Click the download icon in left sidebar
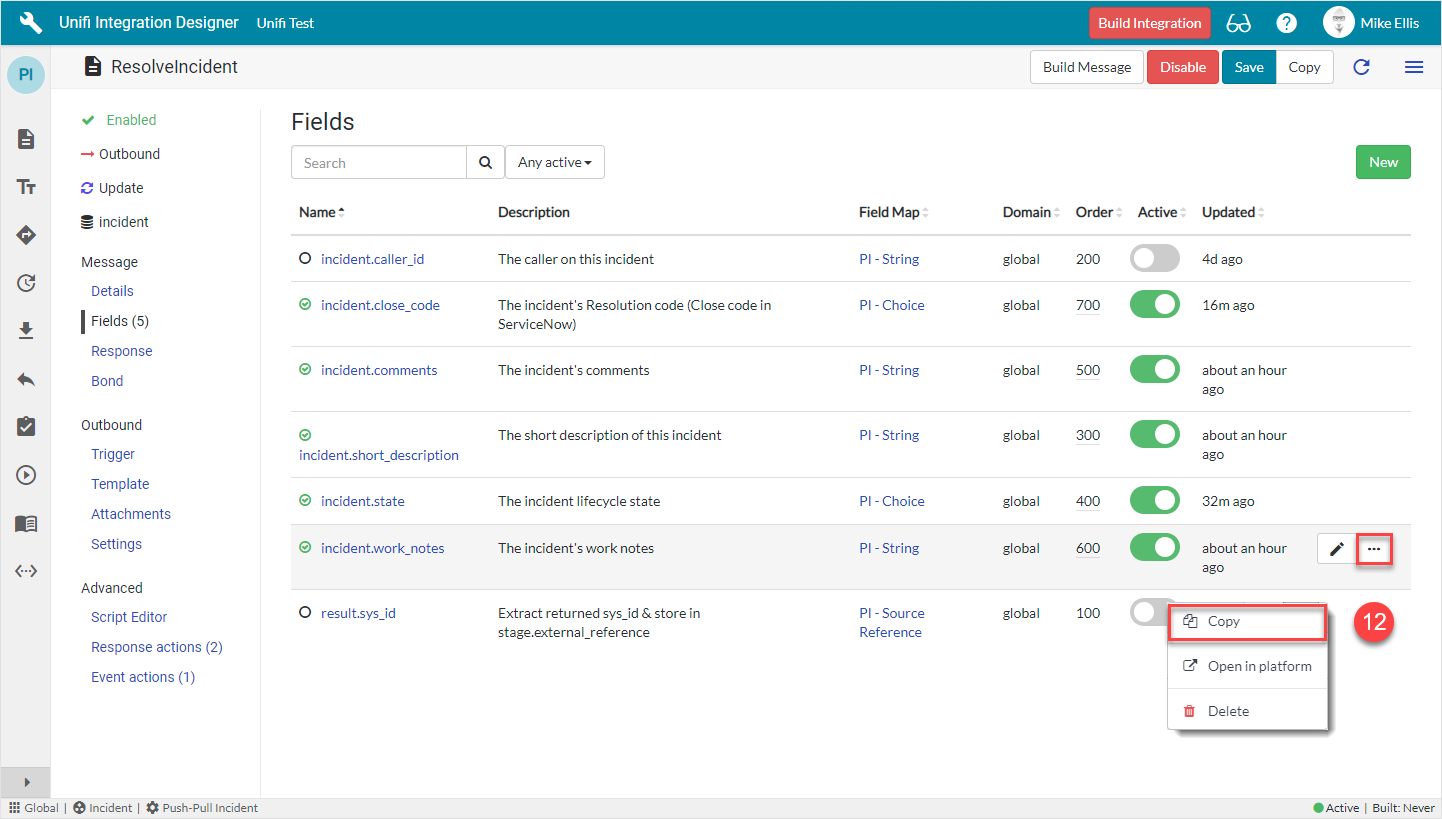 coord(26,331)
